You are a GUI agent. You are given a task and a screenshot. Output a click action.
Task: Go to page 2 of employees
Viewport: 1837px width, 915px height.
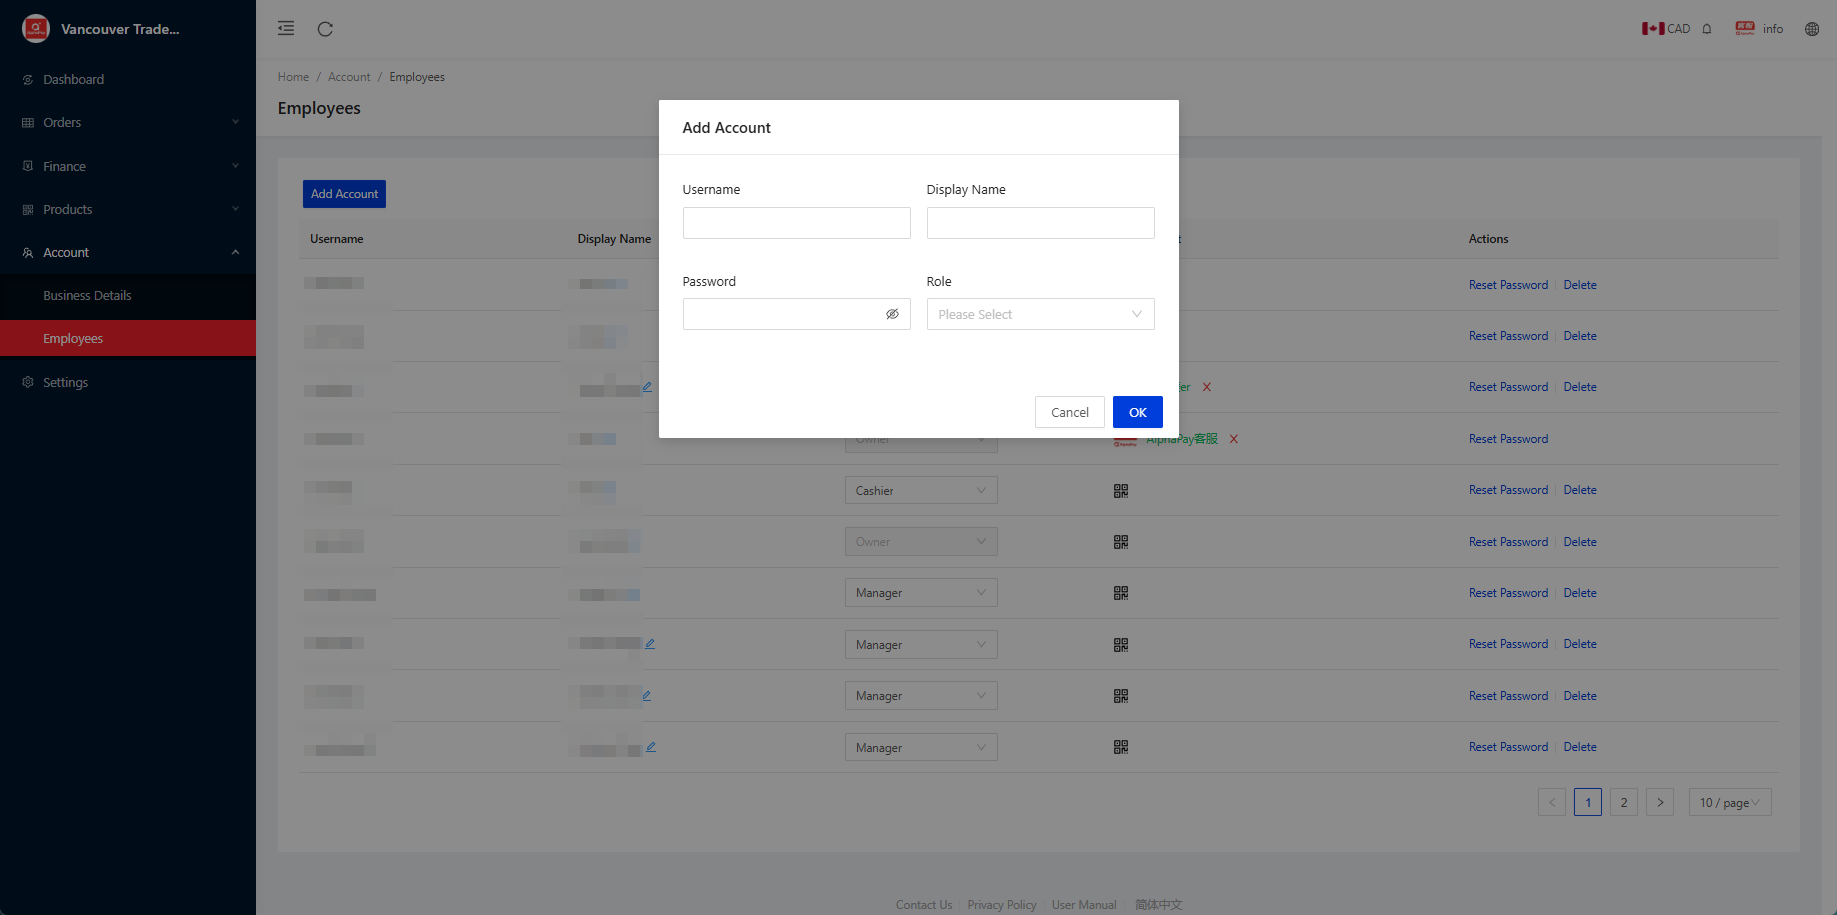pyautogui.click(x=1624, y=802)
